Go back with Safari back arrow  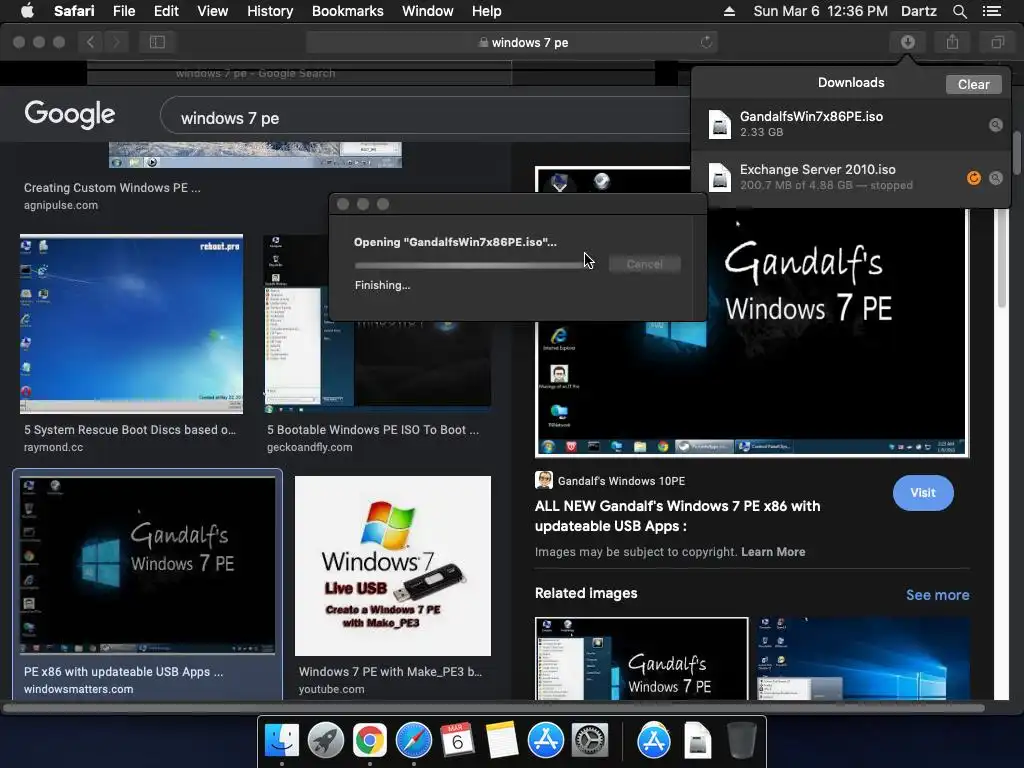pyautogui.click(x=90, y=42)
